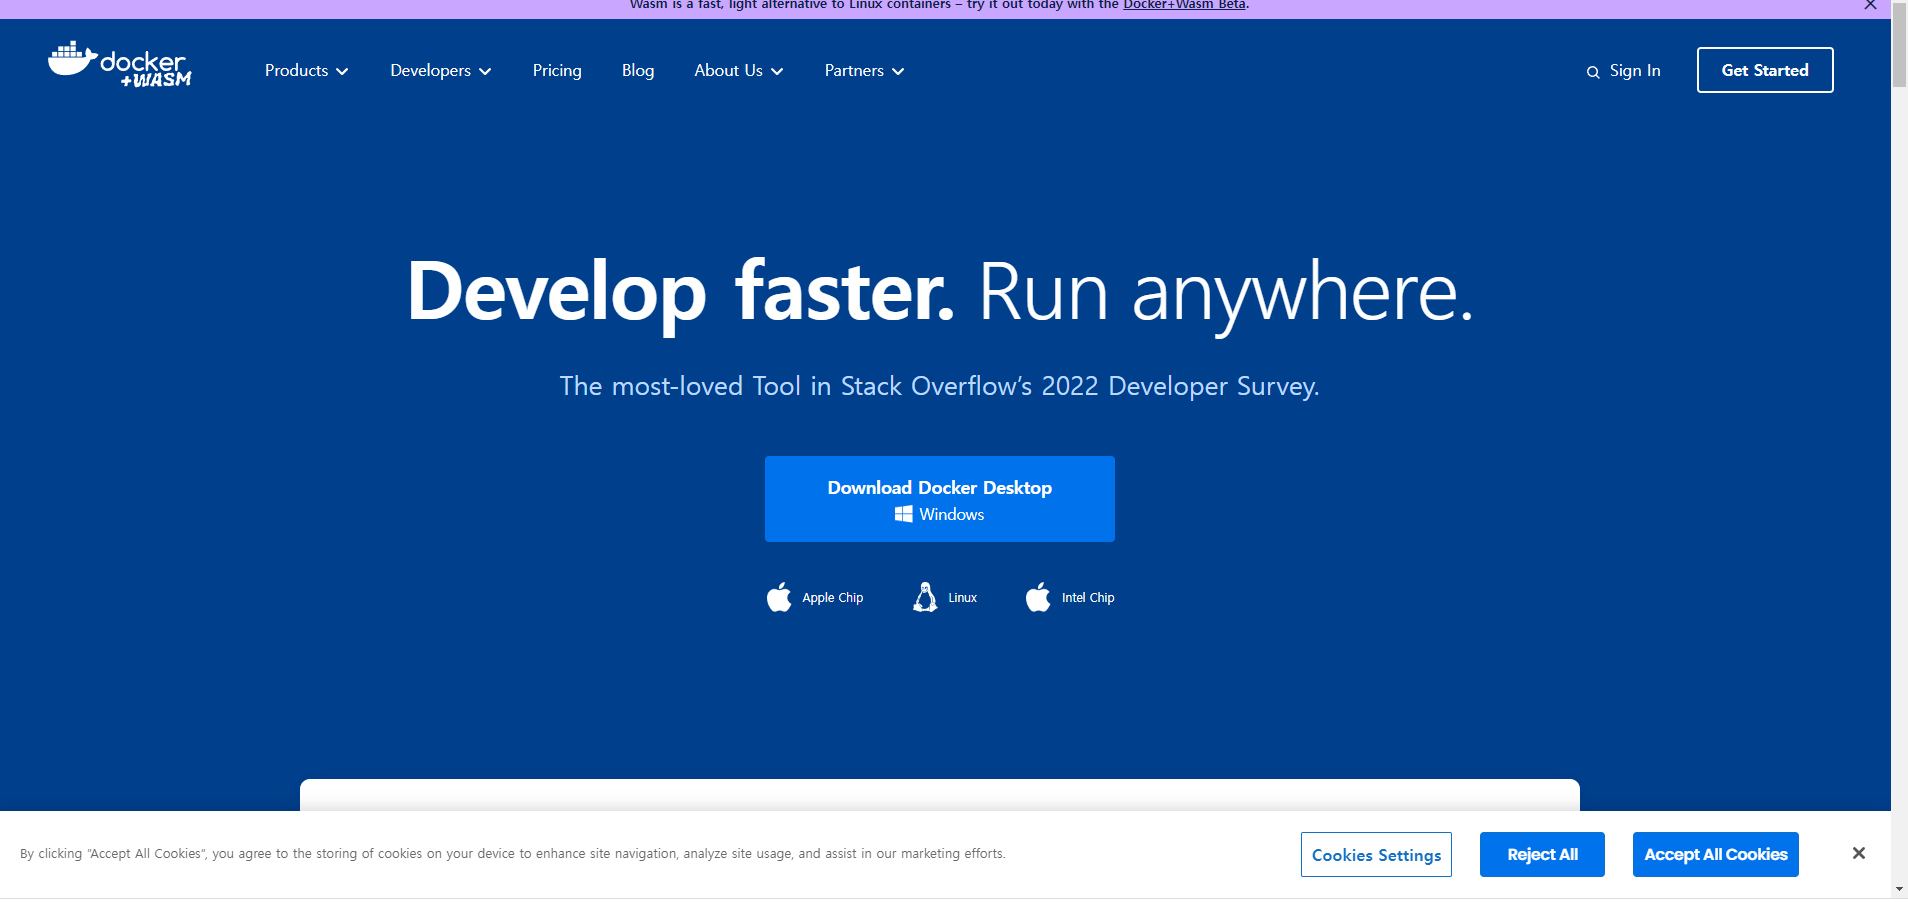Image resolution: width=1908 pixels, height=903 pixels.
Task: Open the Pricing page
Action: pyautogui.click(x=557, y=70)
